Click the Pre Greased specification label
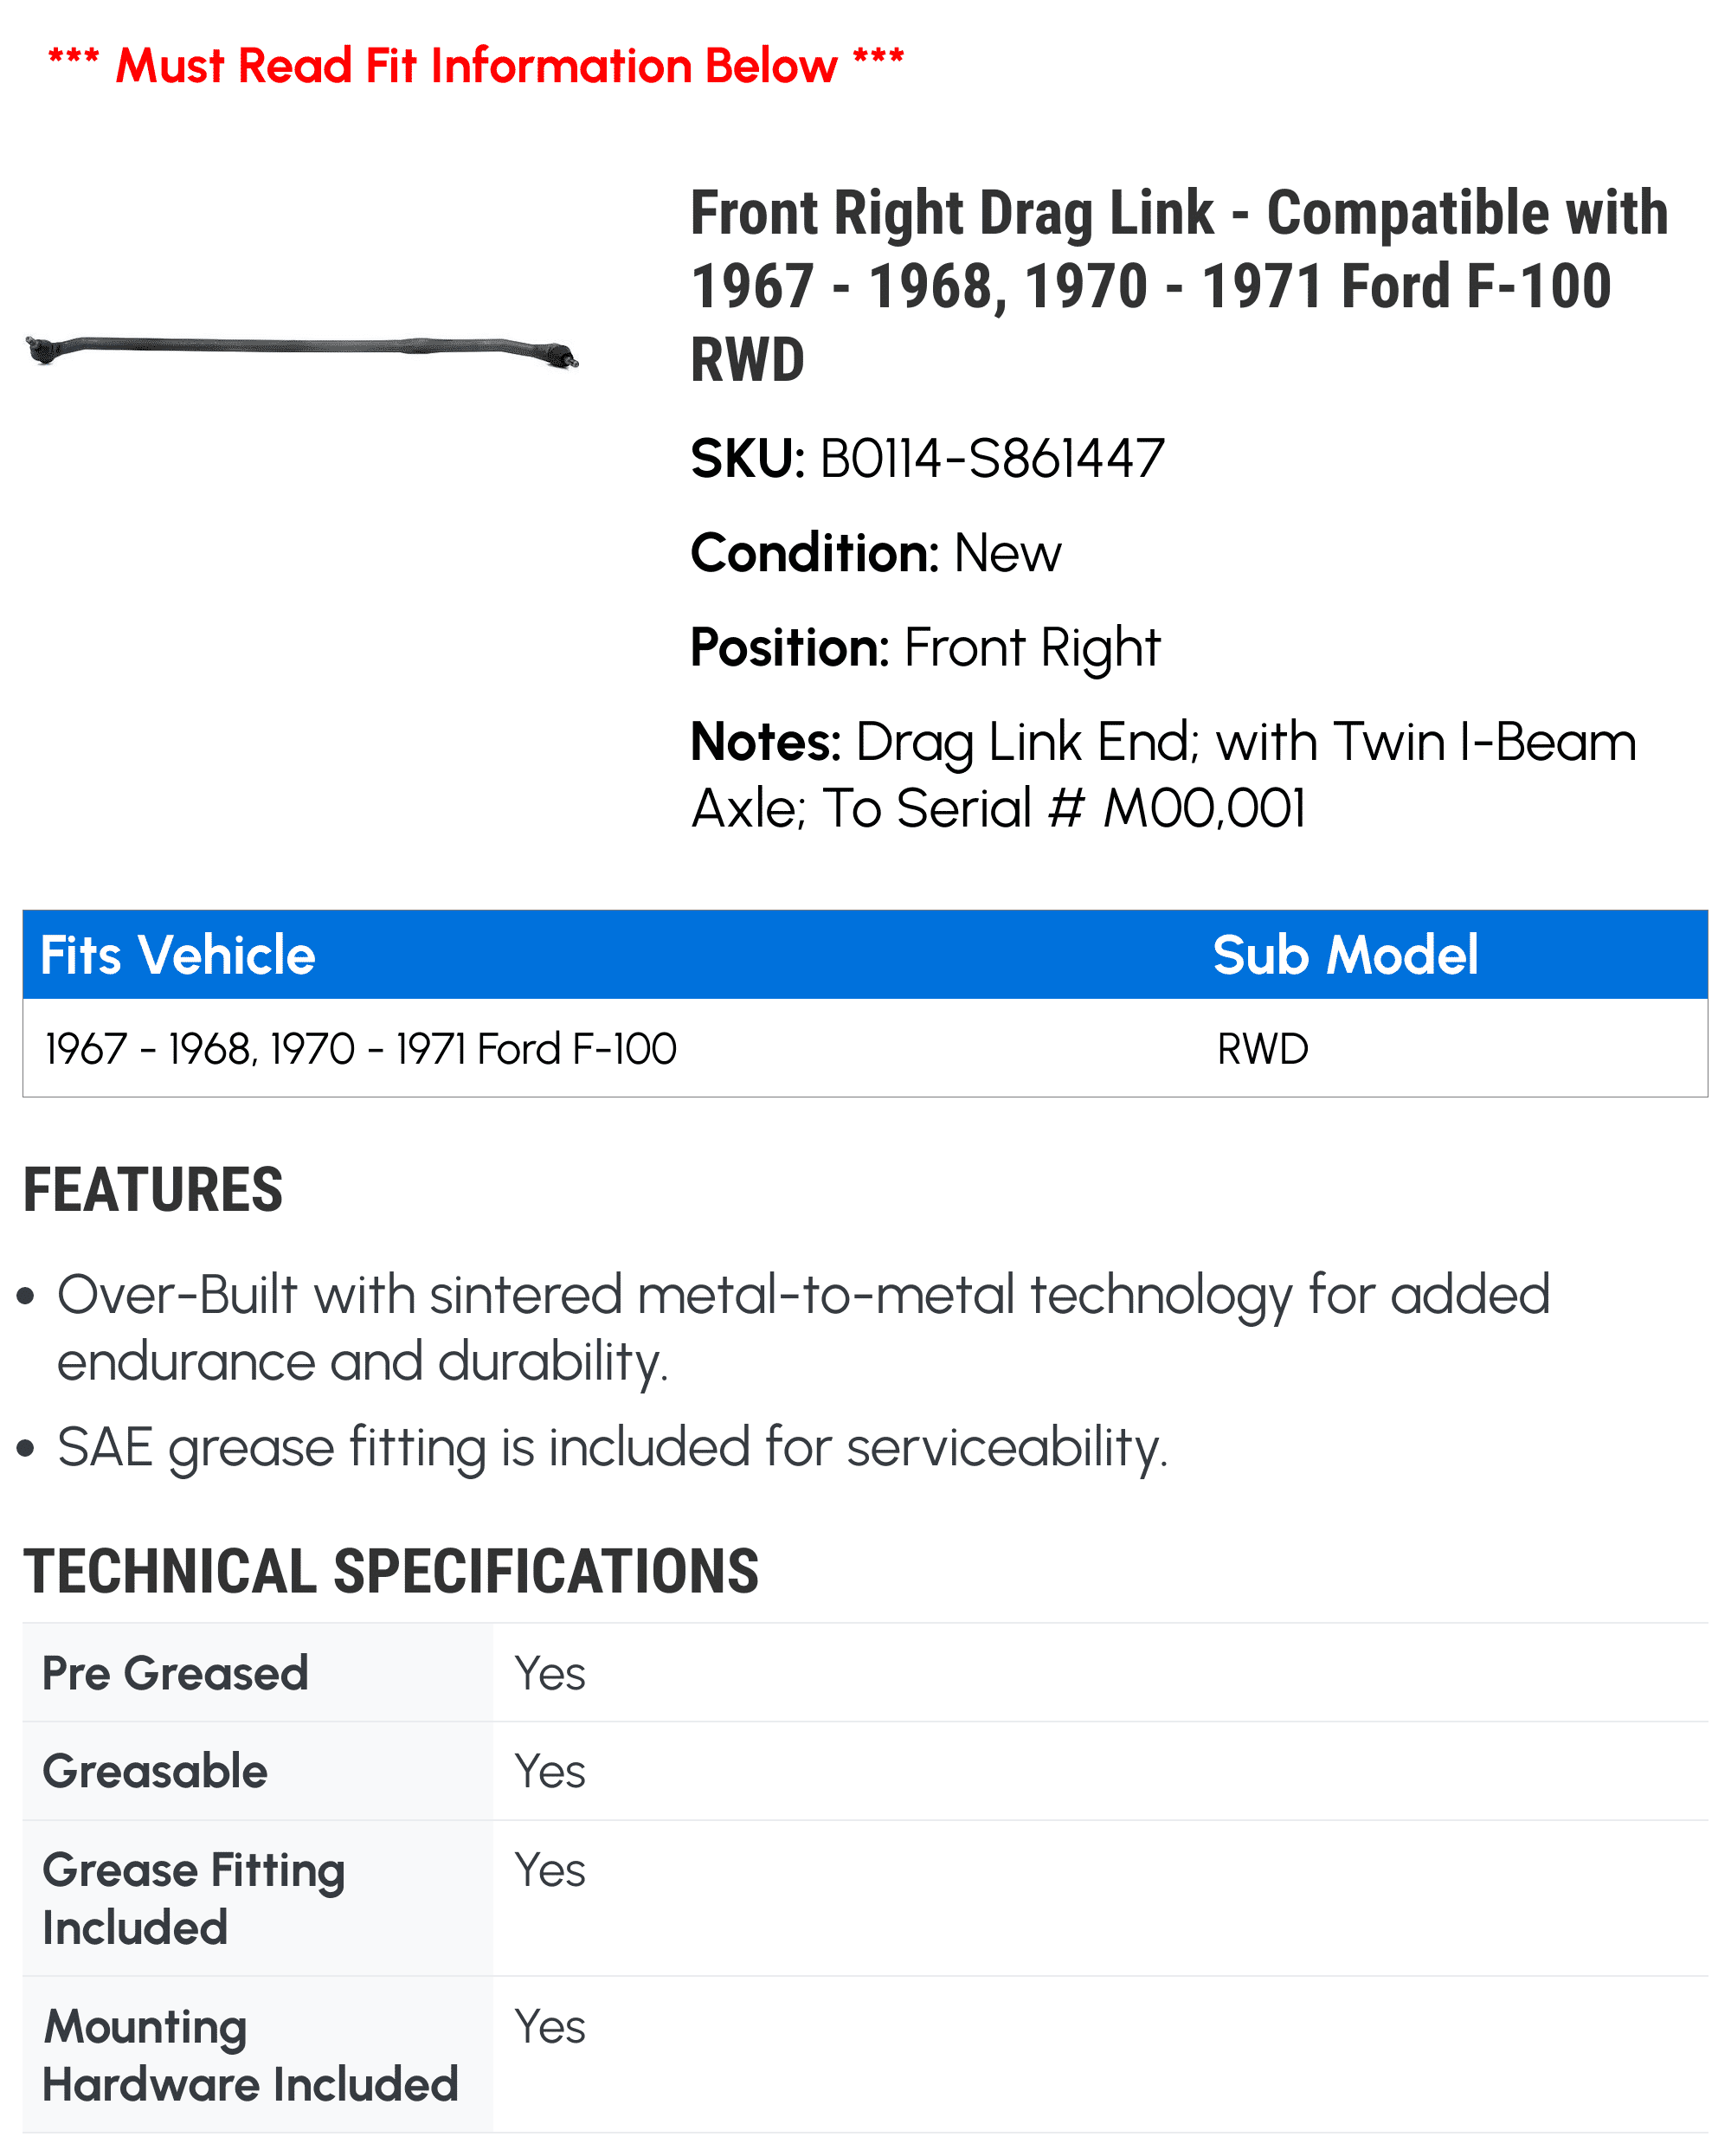 [x=175, y=1673]
